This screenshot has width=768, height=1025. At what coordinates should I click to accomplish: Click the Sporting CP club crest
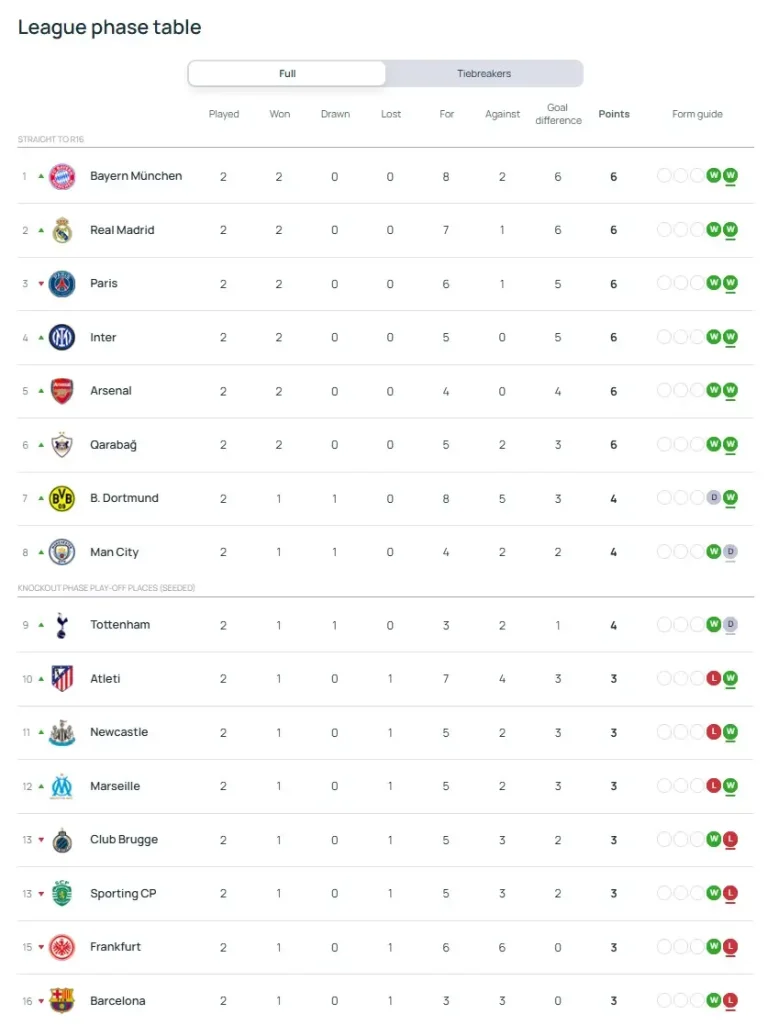62,893
